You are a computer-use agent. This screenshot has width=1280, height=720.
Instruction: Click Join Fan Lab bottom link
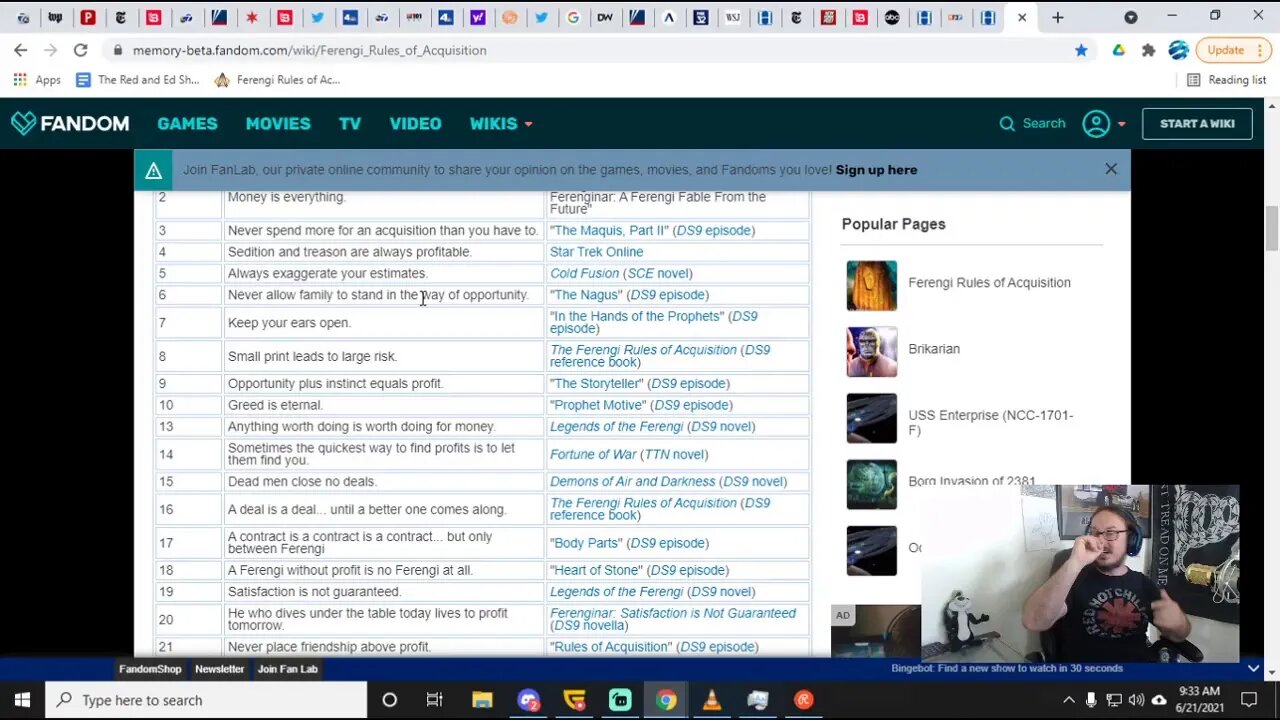pos(288,669)
